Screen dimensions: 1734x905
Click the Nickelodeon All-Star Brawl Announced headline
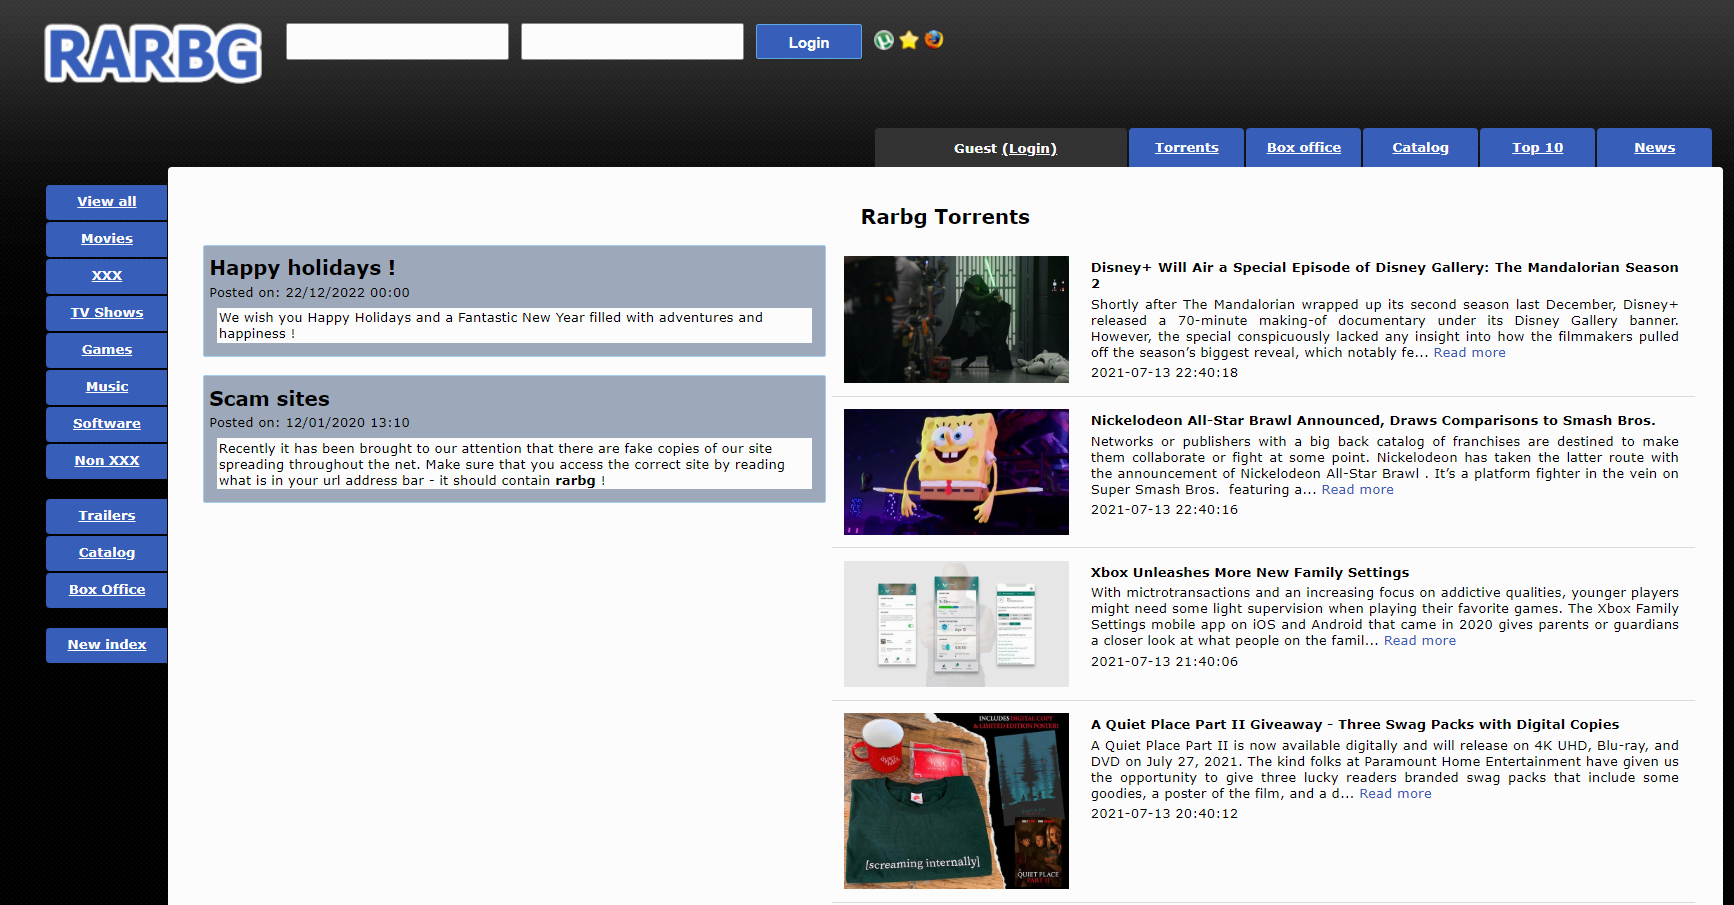pyautogui.click(x=1373, y=421)
